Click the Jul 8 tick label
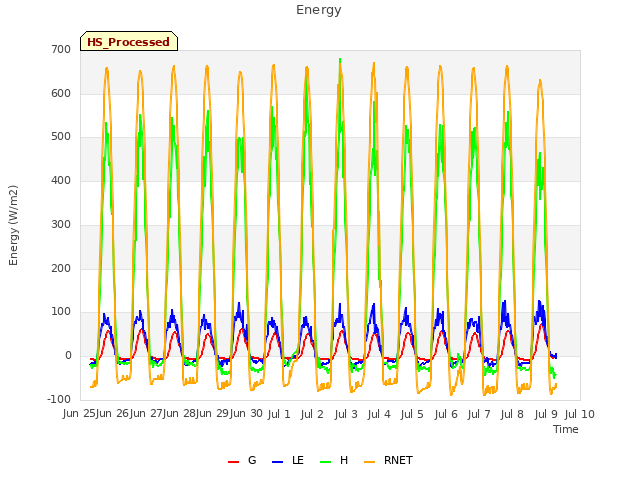Image resolution: width=640 pixels, height=480 pixels. tap(512, 414)
